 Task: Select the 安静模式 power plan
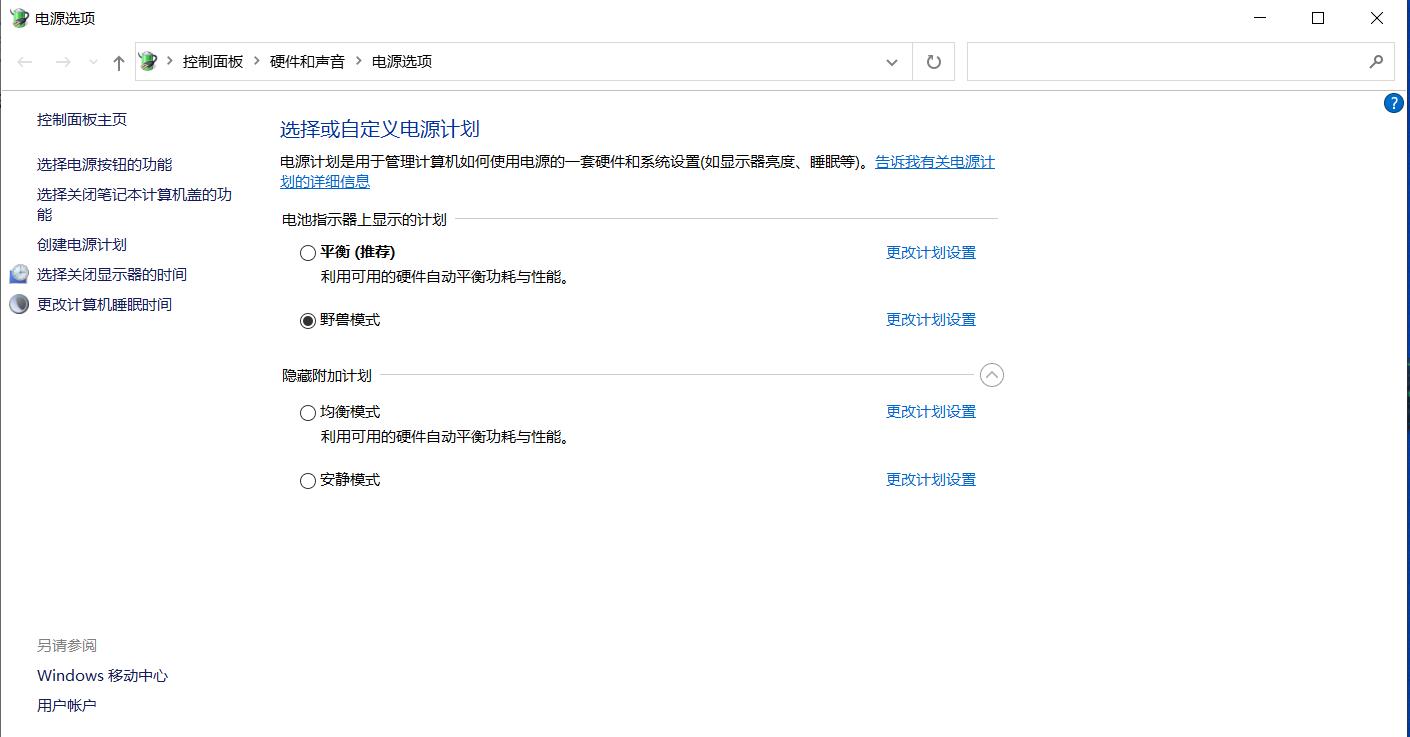308,481
